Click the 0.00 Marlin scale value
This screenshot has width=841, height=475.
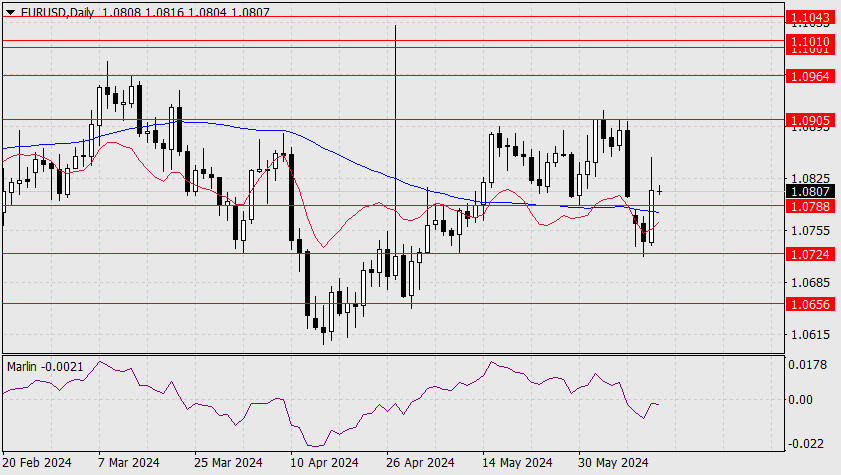click(800, 399)
